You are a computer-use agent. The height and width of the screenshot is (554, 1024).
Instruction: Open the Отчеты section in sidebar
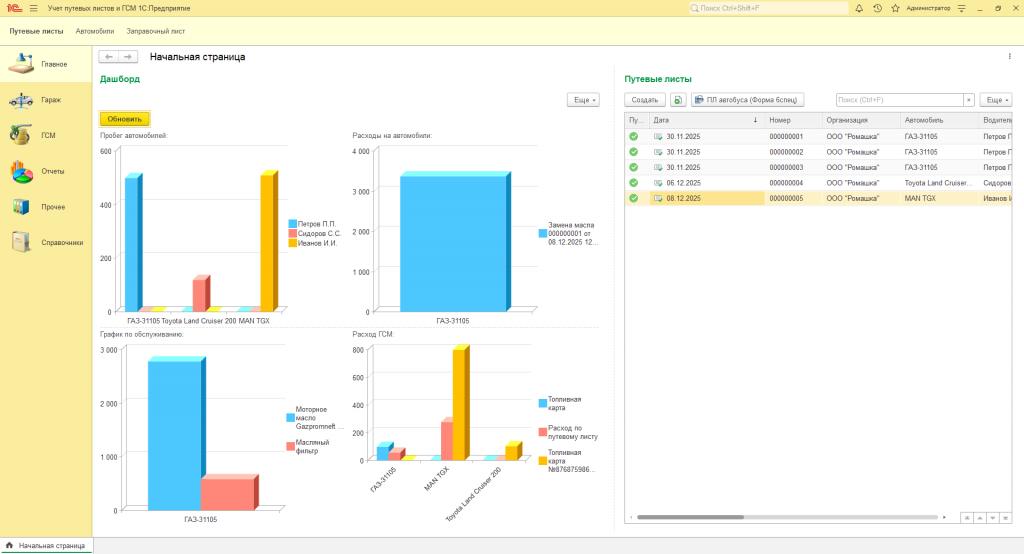click(x=45, y=171)
